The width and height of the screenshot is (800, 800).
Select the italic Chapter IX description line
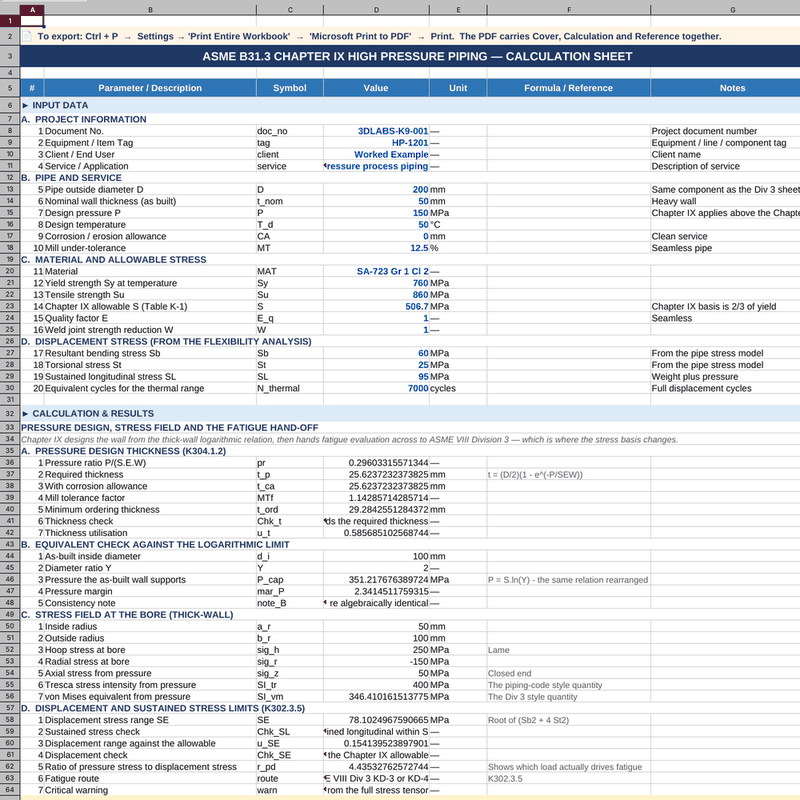click(349, 440)
